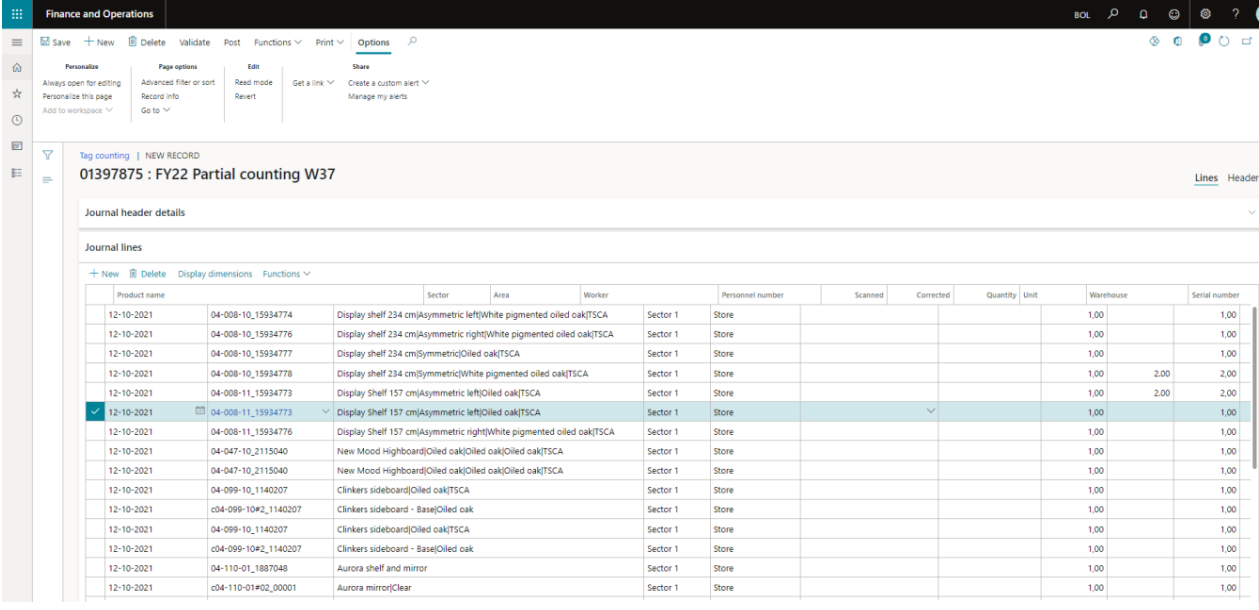
Task: Open the date picker calendar icon in selected row
Action: pos(199,412)
